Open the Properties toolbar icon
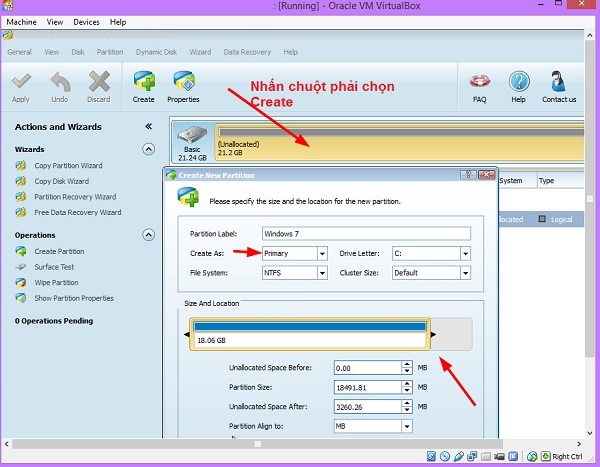The height and width of the screenshot is (467, 600). (184, 81)
